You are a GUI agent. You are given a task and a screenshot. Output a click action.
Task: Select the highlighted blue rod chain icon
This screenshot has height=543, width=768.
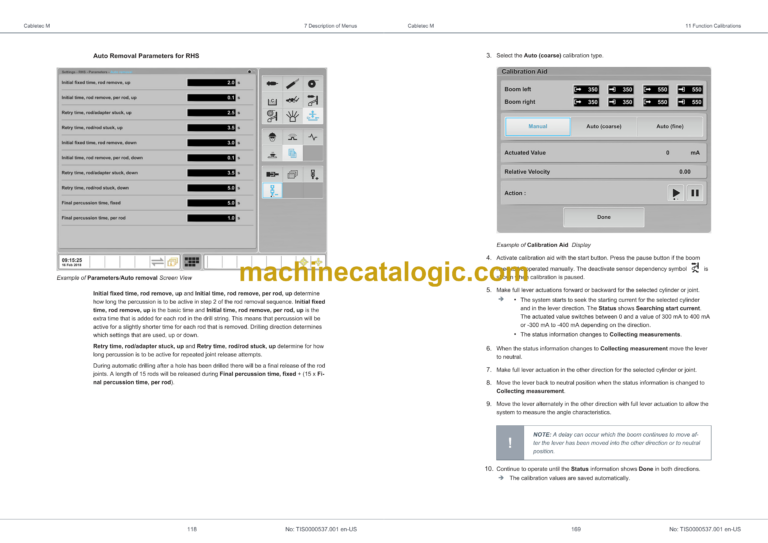(272, 190)
